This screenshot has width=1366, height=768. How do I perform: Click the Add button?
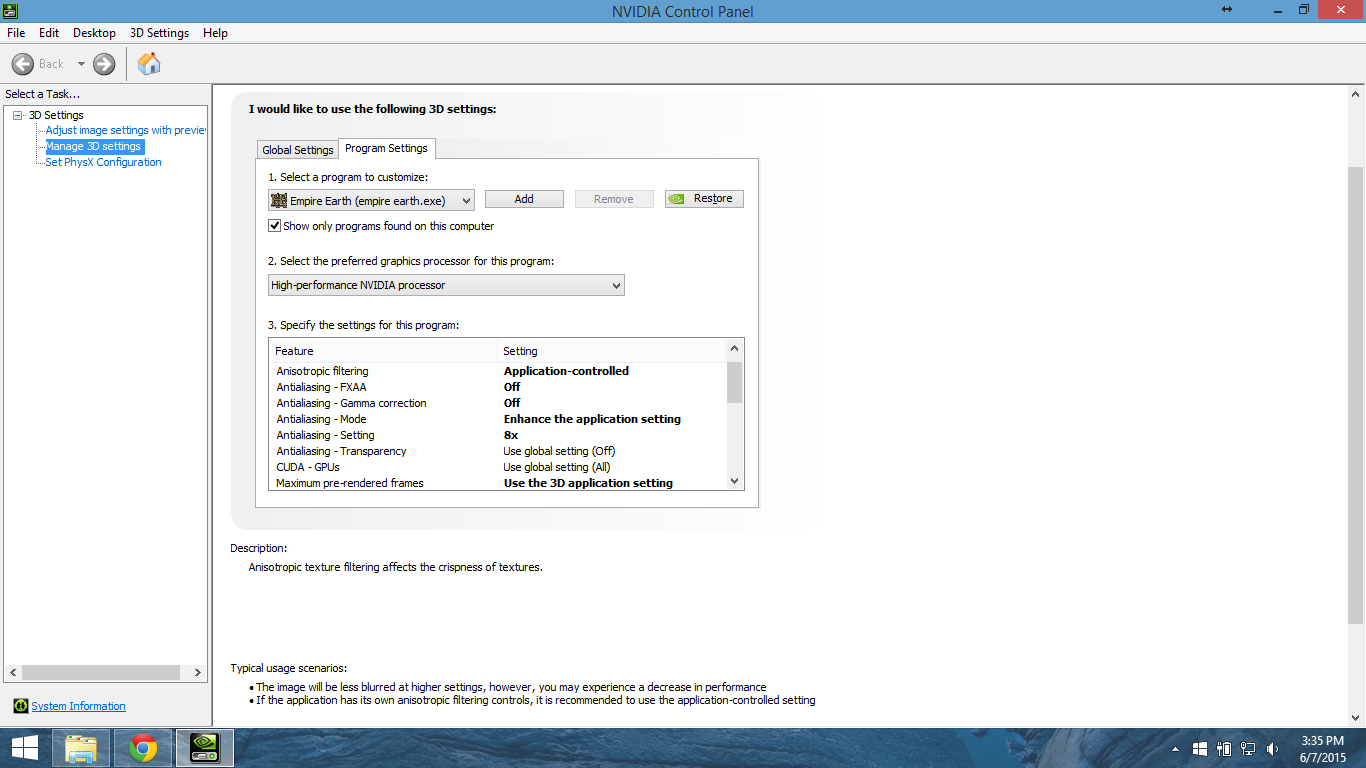(524, 199)
